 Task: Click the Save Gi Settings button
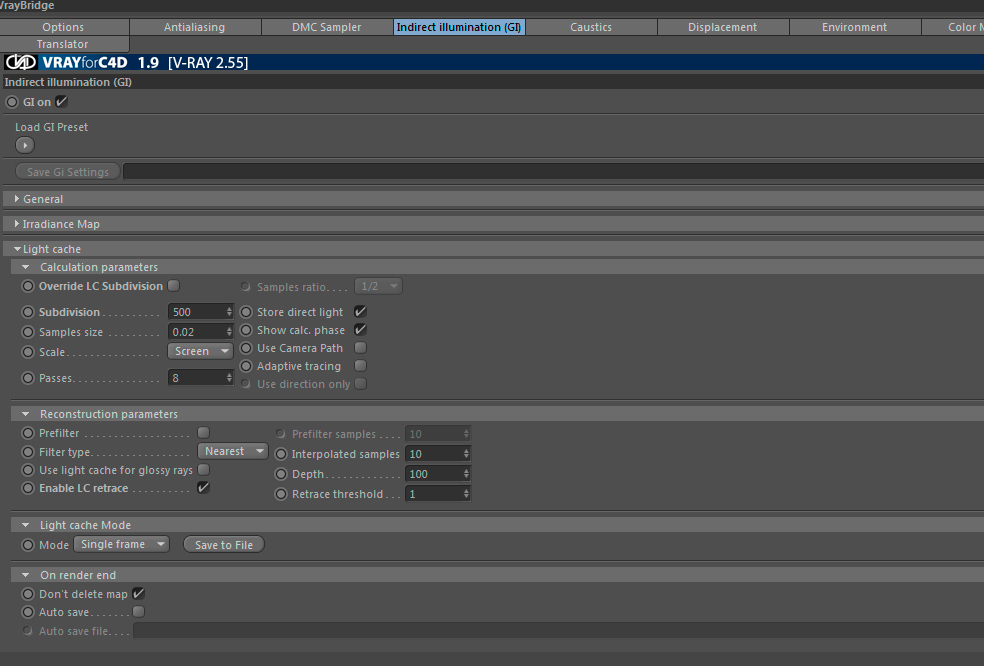(x=68, y=172)
